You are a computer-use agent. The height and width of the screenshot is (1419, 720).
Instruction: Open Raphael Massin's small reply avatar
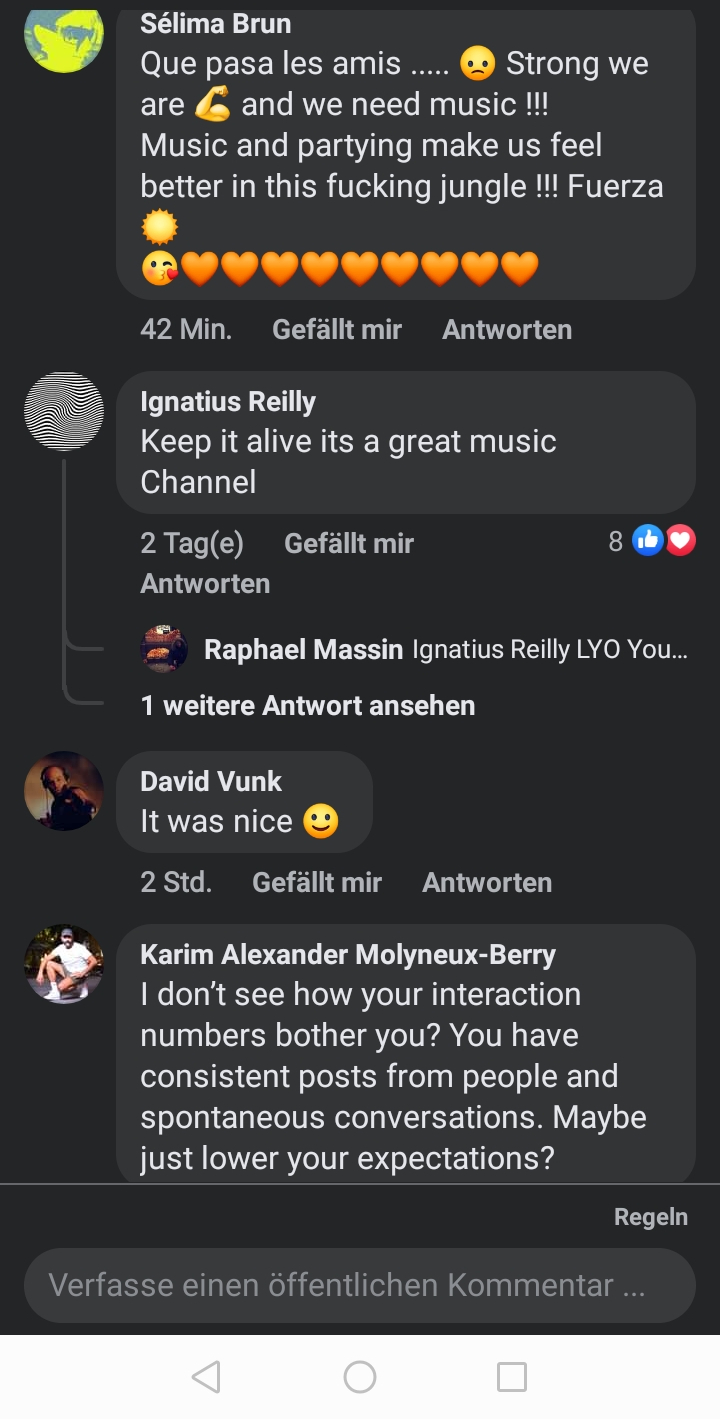click(x=164, y=649)
